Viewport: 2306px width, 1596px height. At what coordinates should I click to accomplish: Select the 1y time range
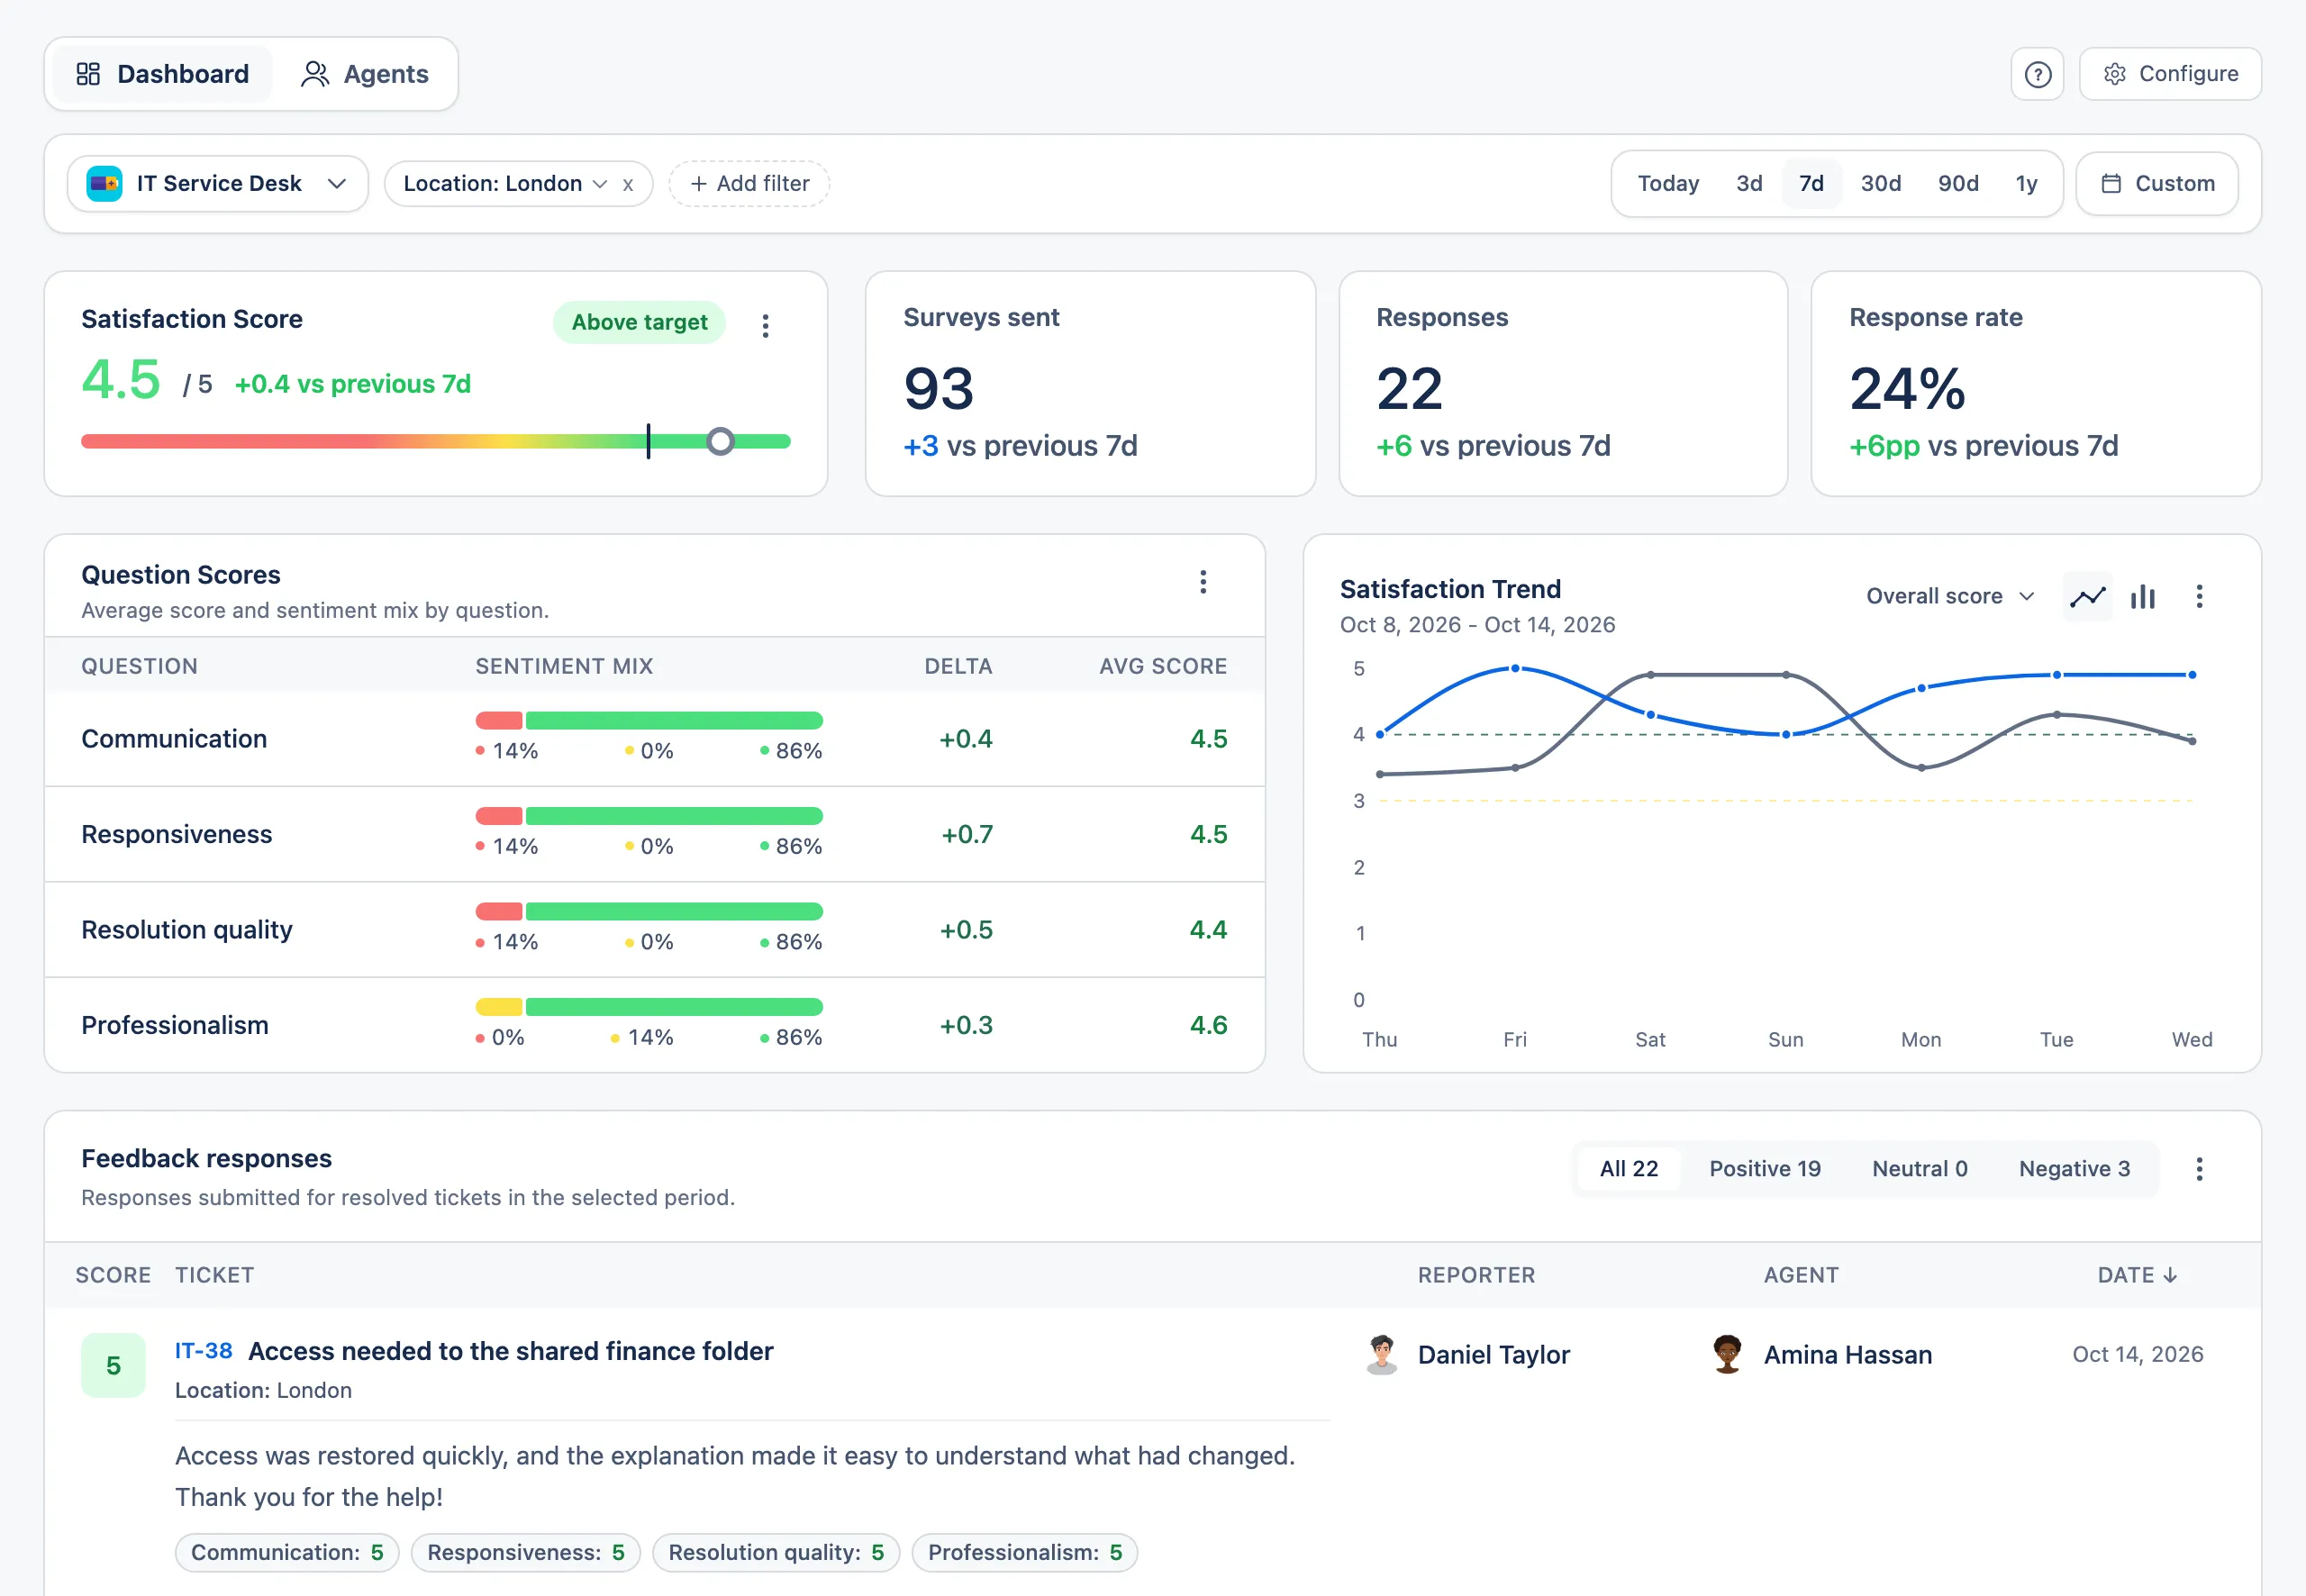click(x=2026, y=184)
